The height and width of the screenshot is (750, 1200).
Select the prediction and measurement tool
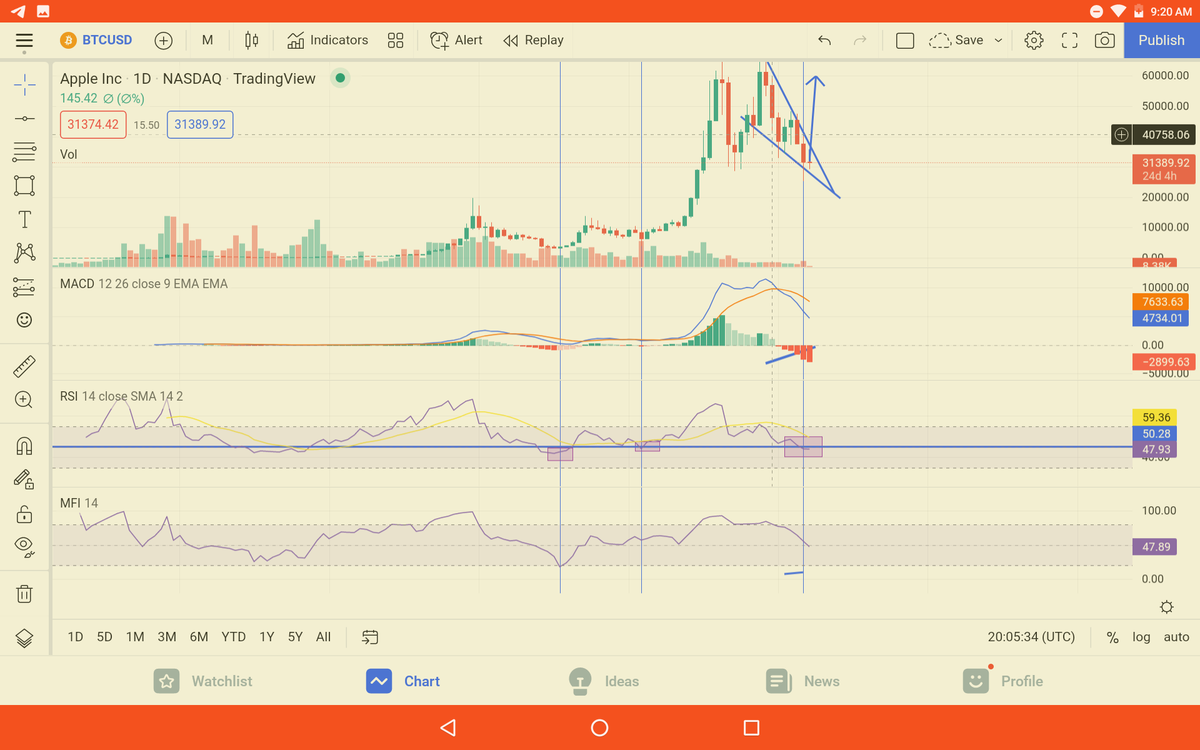point(25,287)
